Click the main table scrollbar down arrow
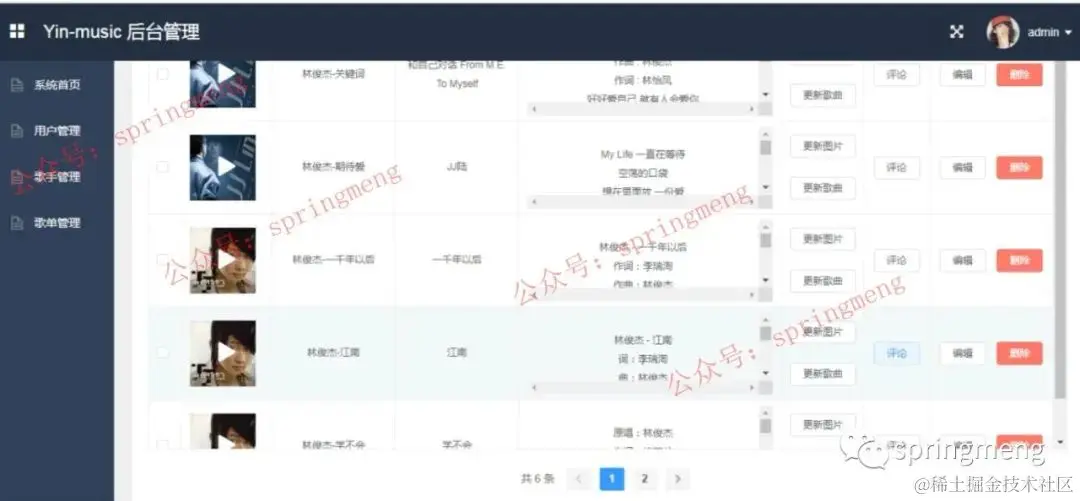 [x=1060, y=442]
